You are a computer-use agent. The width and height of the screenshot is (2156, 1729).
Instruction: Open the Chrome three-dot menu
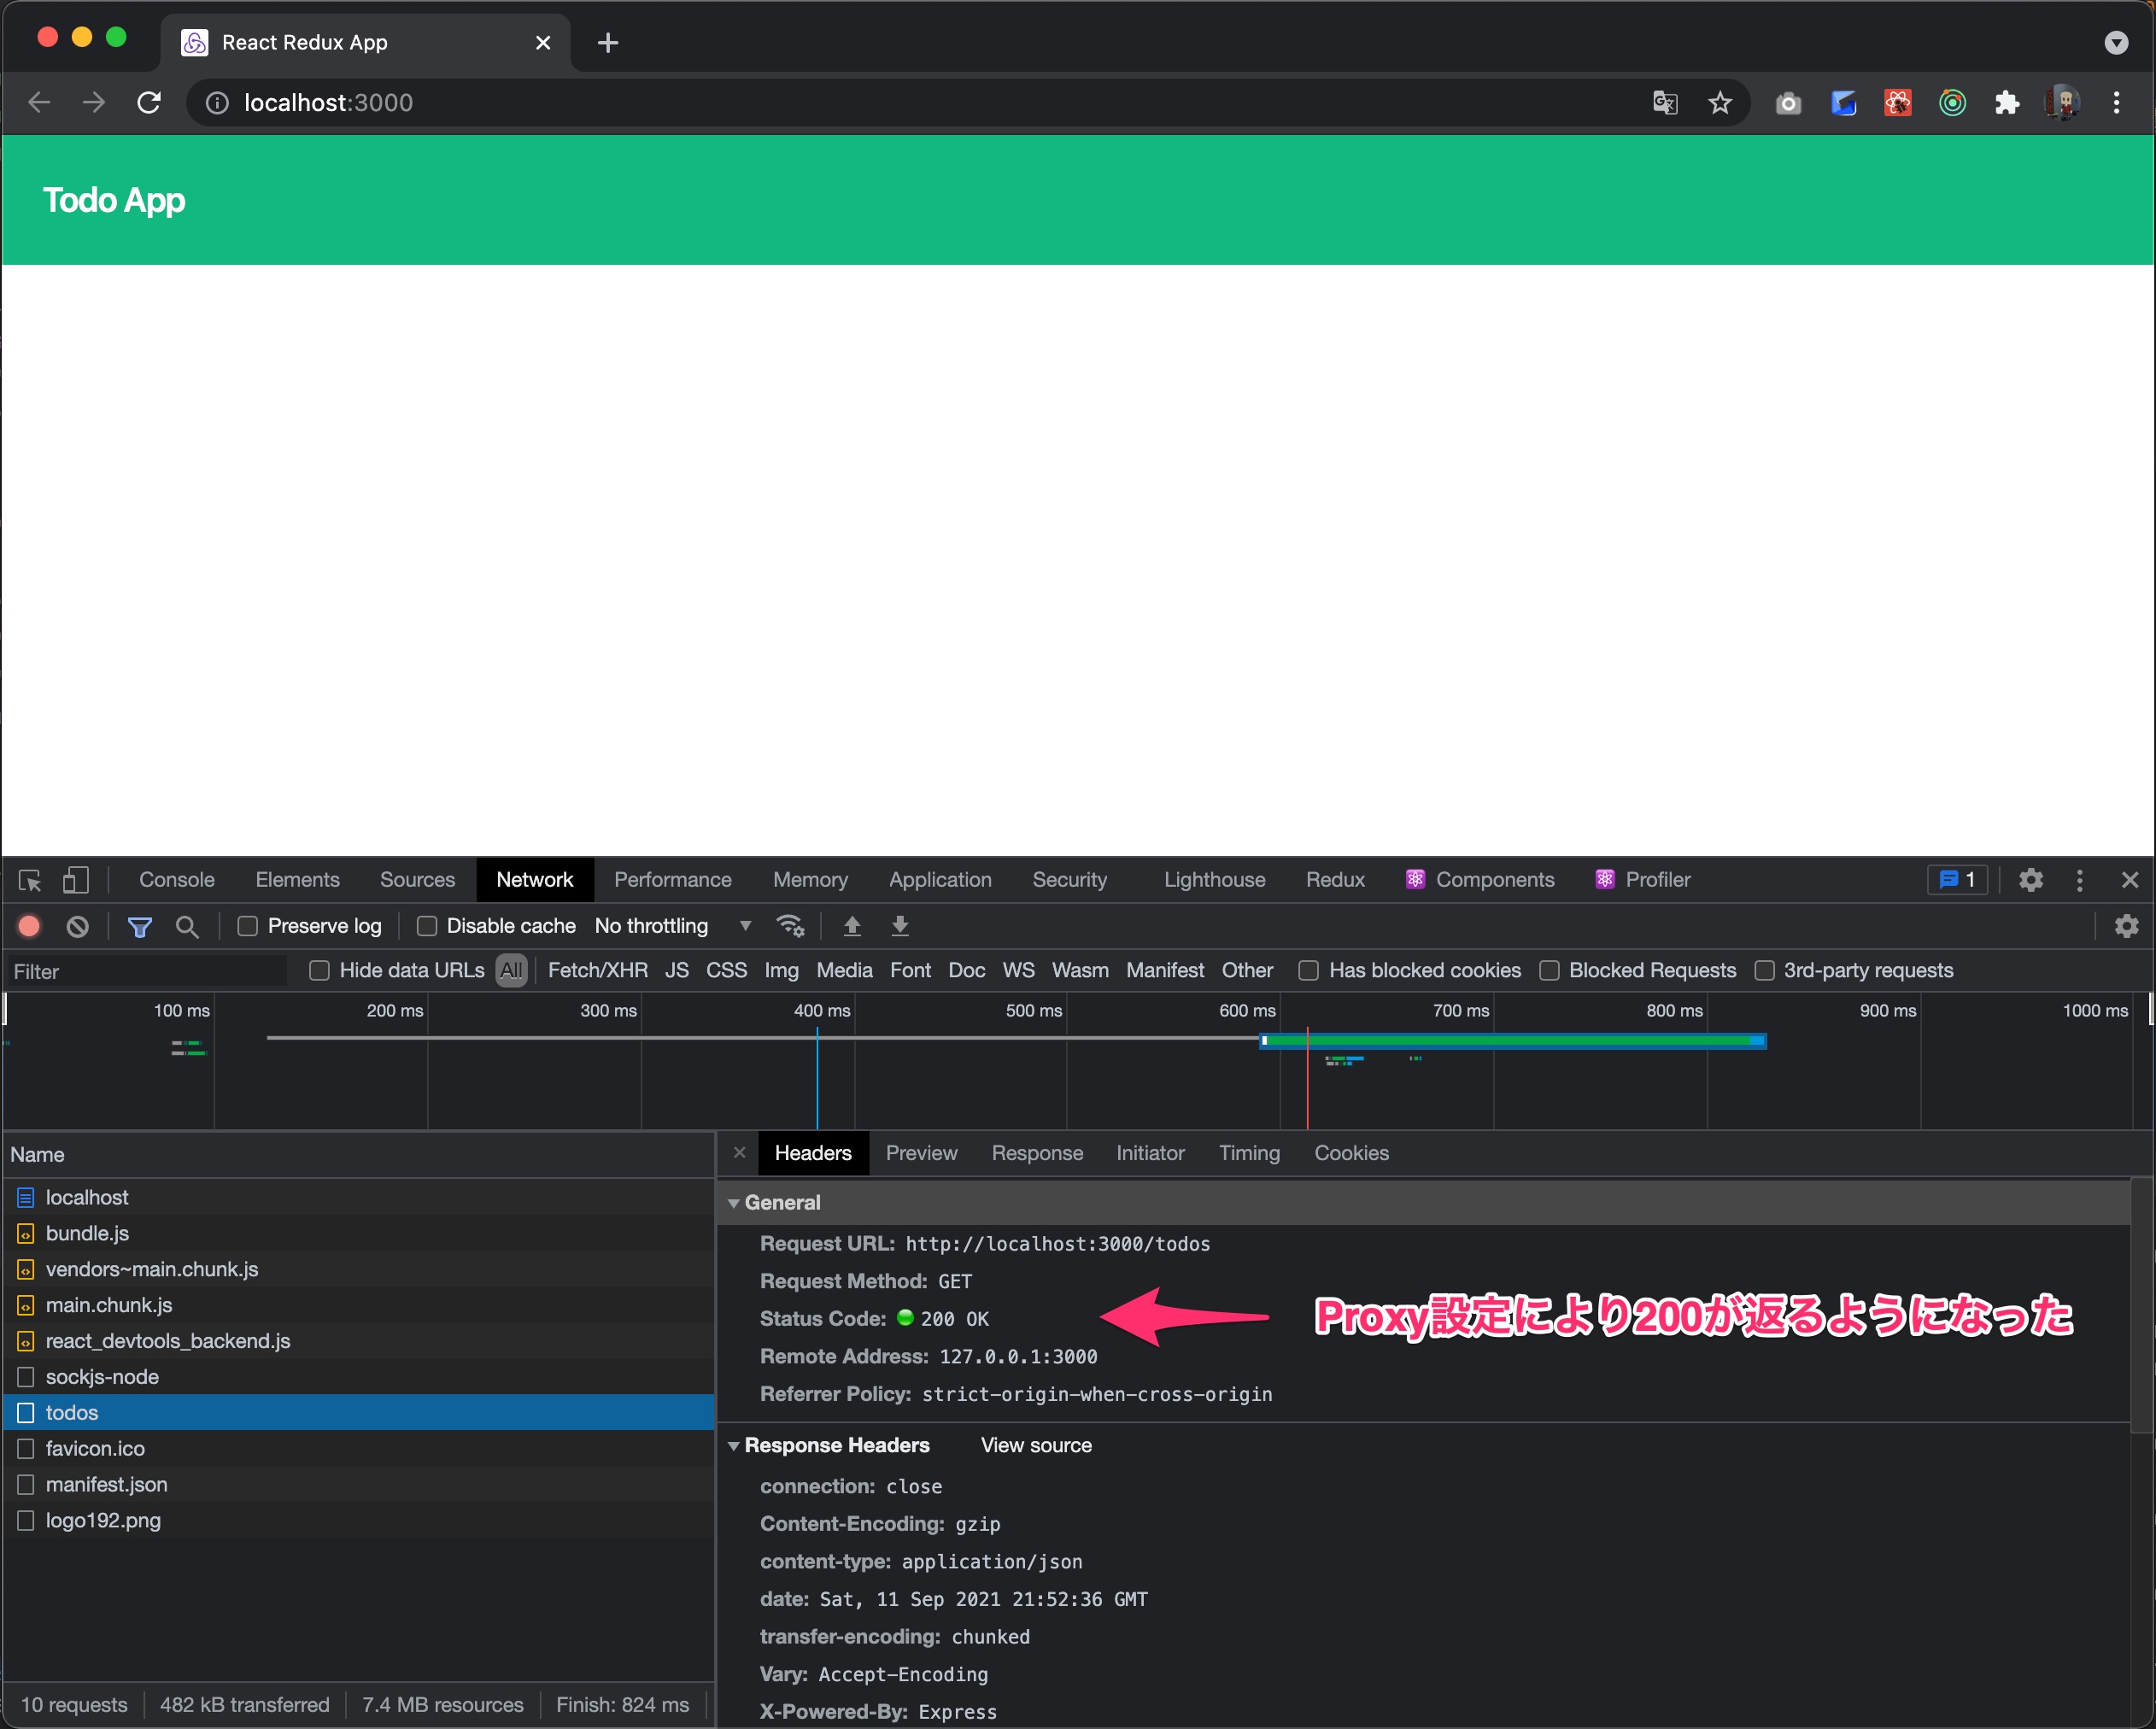[2116, 102]
